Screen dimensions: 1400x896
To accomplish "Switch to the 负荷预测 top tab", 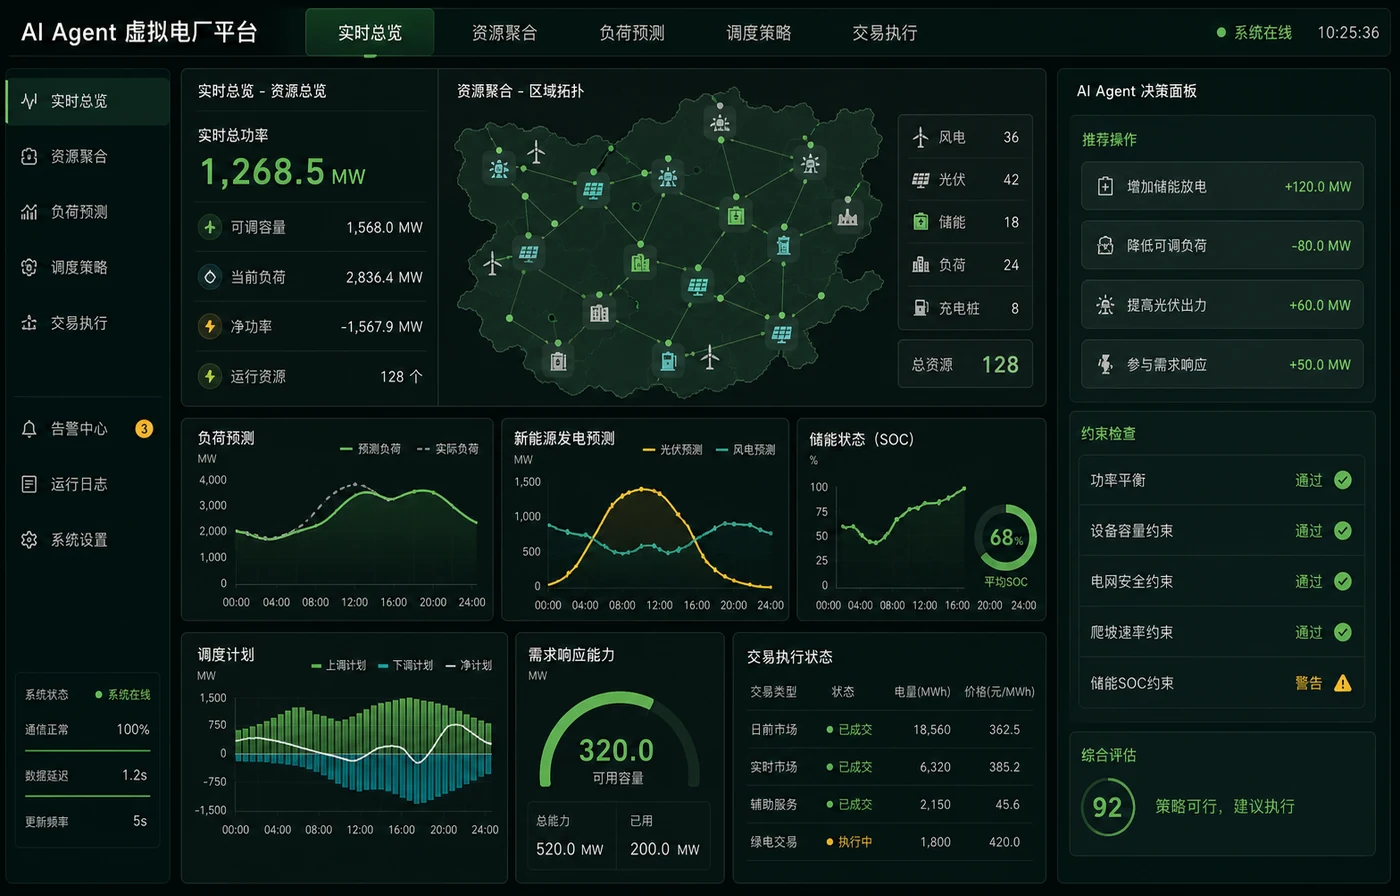I will tap(632, 33).
